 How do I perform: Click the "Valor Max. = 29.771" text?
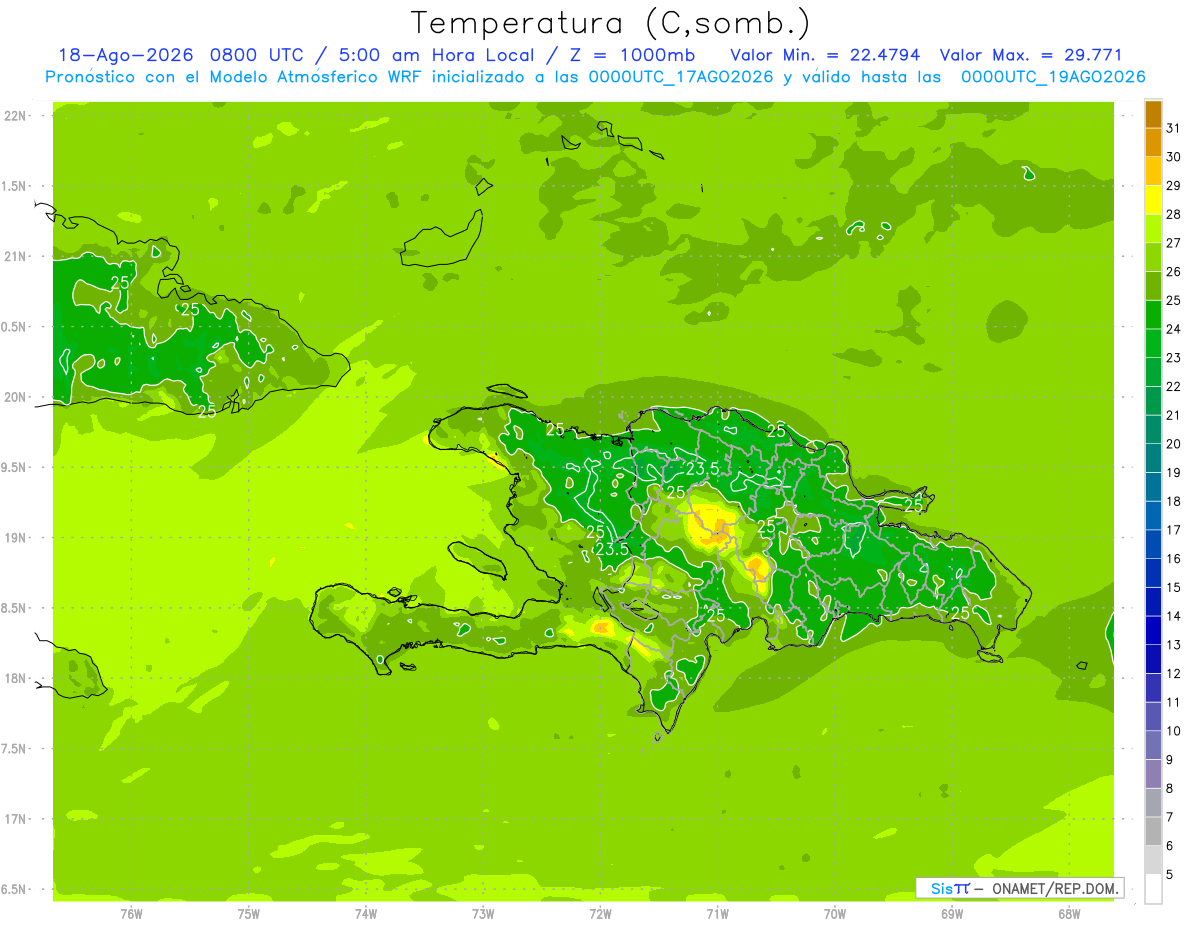(1031, 55)
